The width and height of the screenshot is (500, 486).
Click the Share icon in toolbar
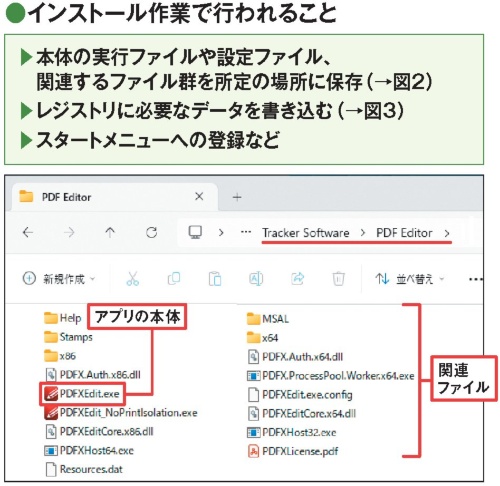(x=297, y=278)
